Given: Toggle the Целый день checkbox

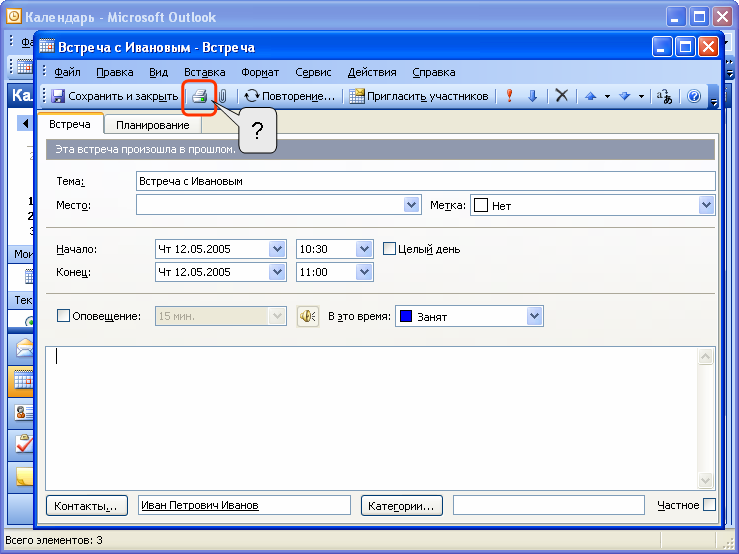Looking at the screenshot, I should (x=389, y=248).
